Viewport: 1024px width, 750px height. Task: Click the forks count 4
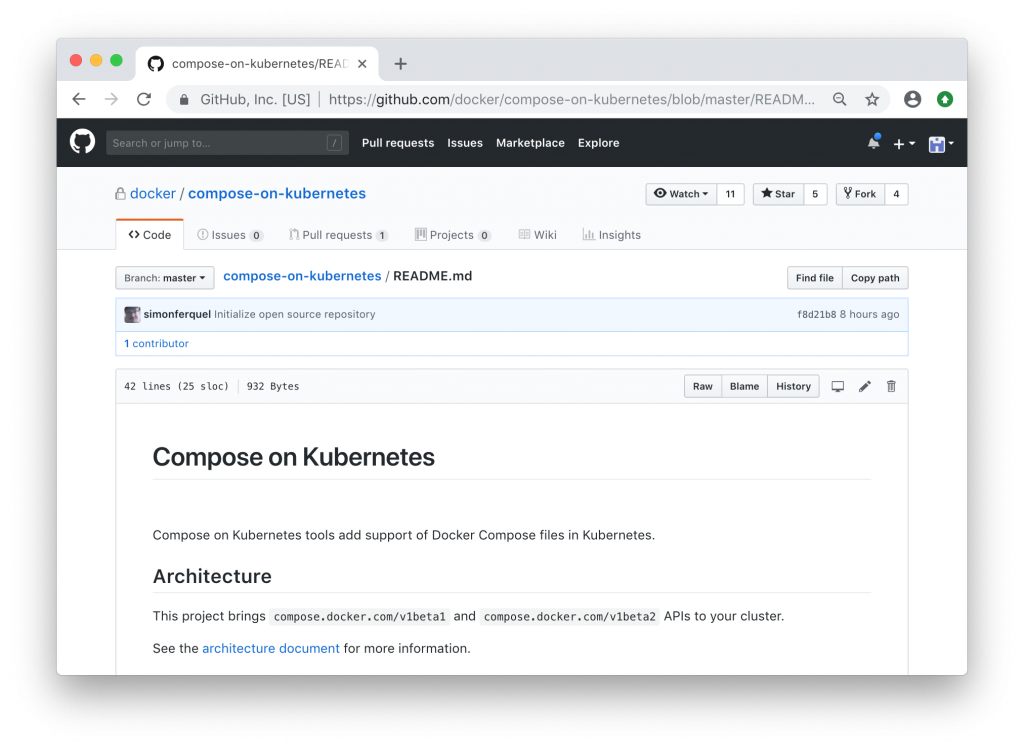tap(896, 194)
